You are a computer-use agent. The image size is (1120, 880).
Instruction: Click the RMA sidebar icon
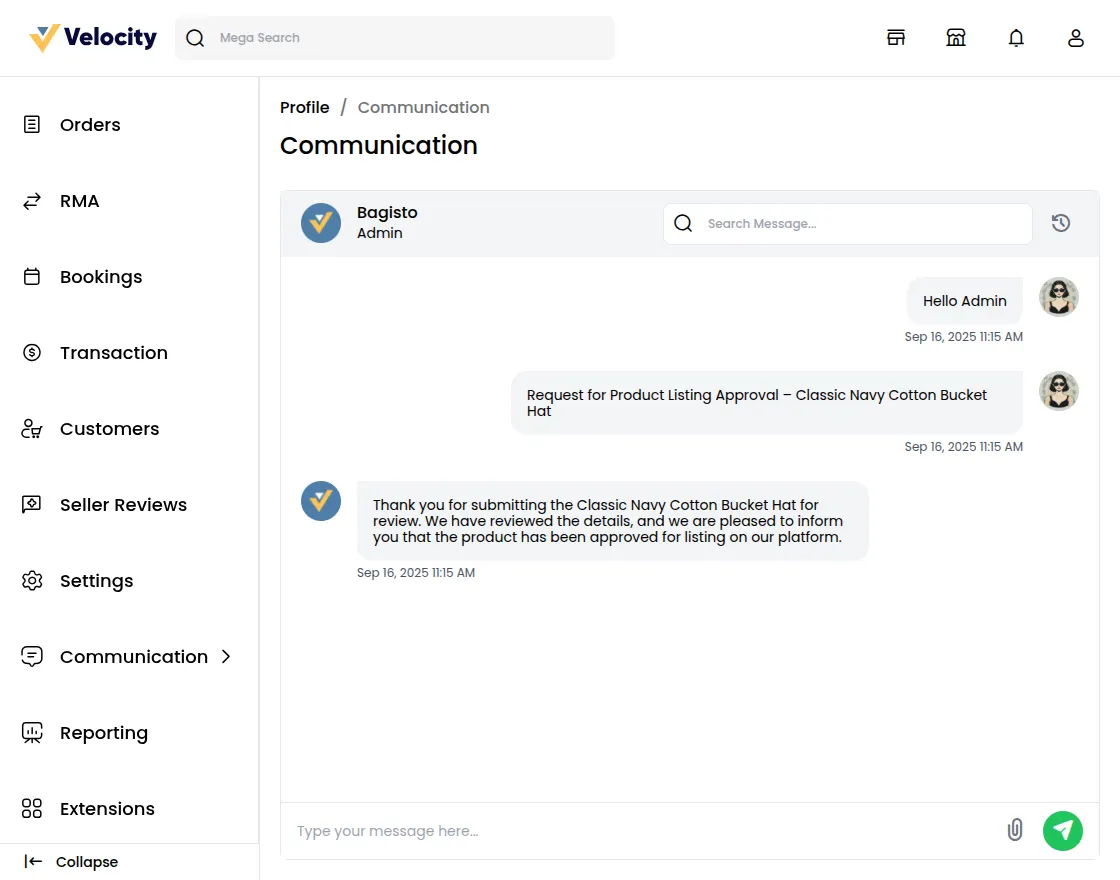31,201
